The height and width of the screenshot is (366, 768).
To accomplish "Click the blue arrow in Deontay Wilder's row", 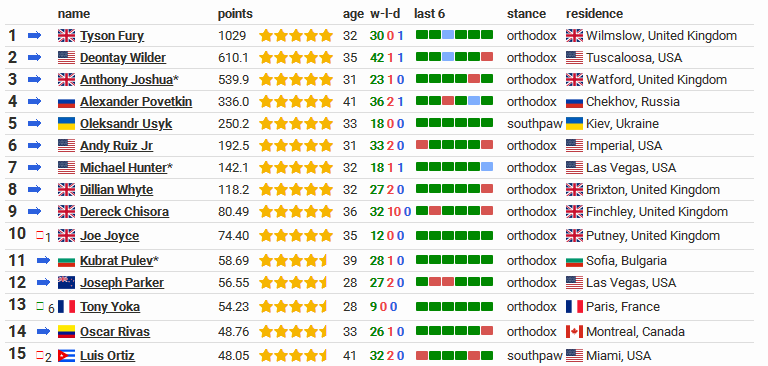I will pos(34,57).
